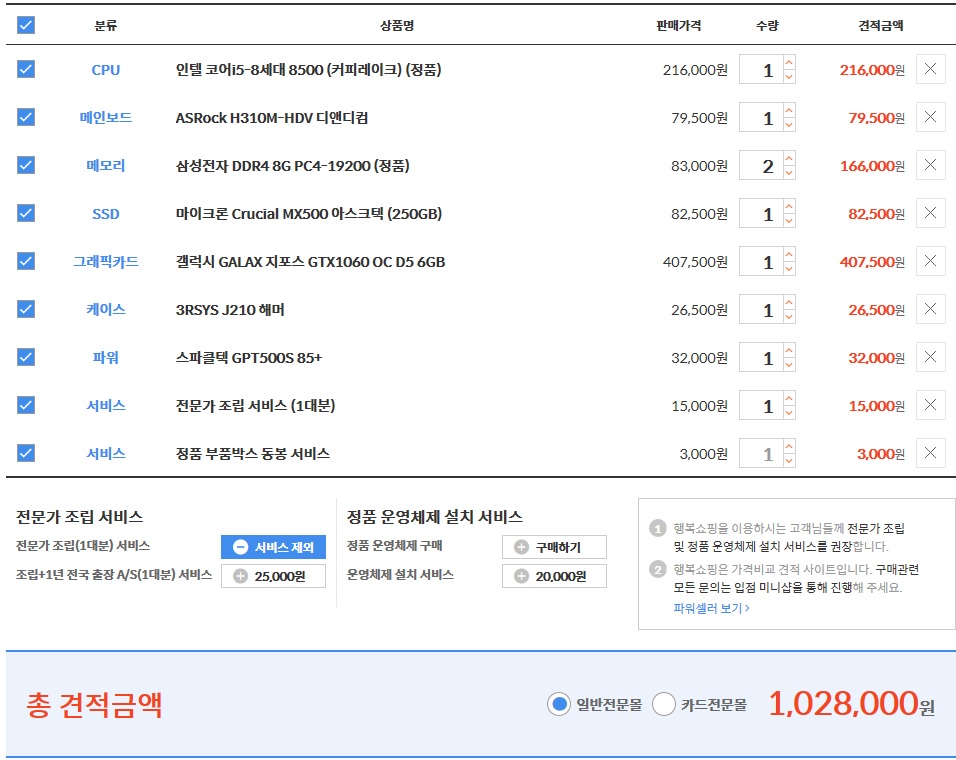Uncheck the 케이스 row checkbox
Screen dimensions: 956x760
[26, 309]
